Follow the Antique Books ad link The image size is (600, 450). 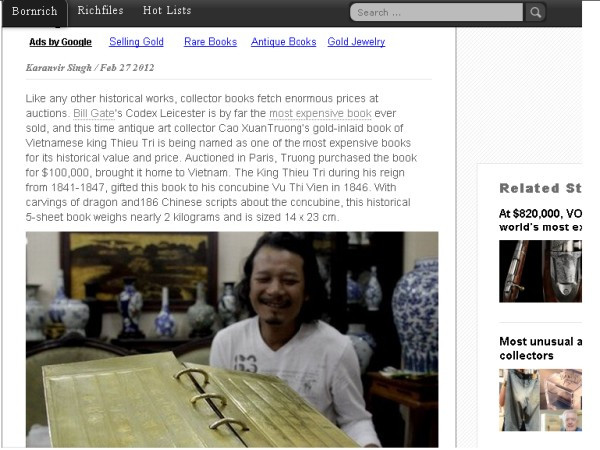pyautogui.click(x=284, y=42)
